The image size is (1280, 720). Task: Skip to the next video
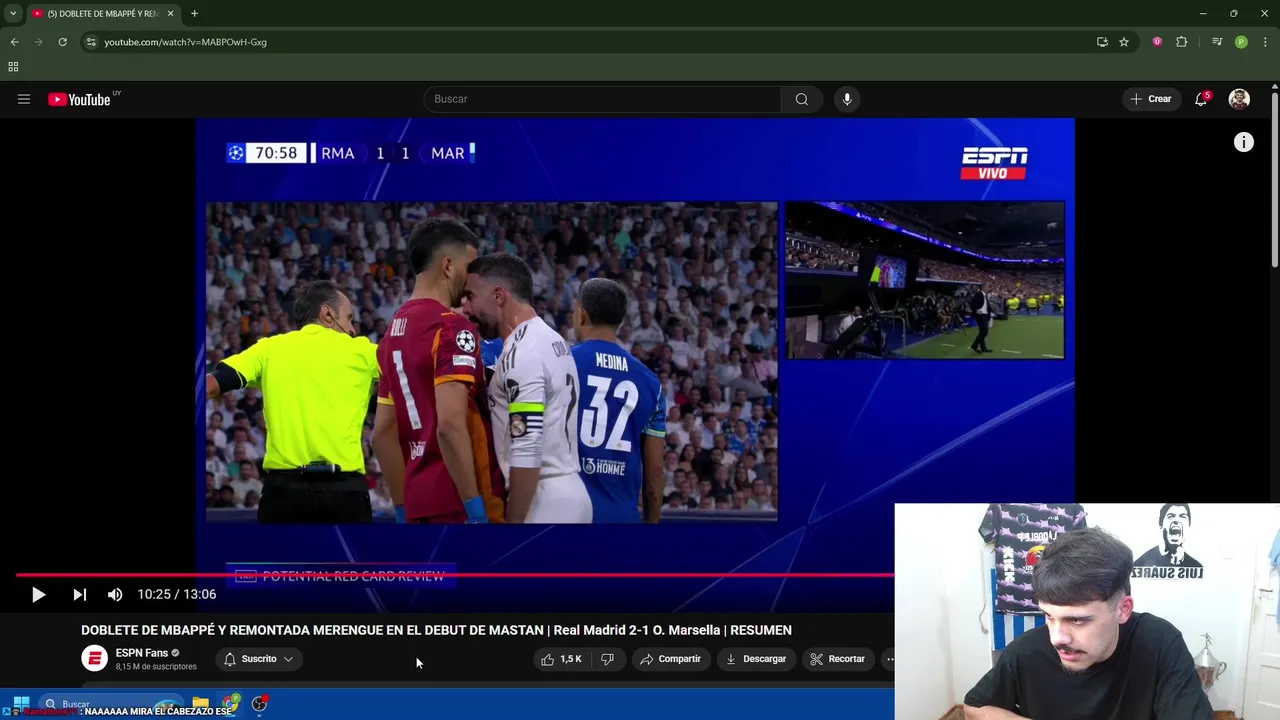pos(79,594)
